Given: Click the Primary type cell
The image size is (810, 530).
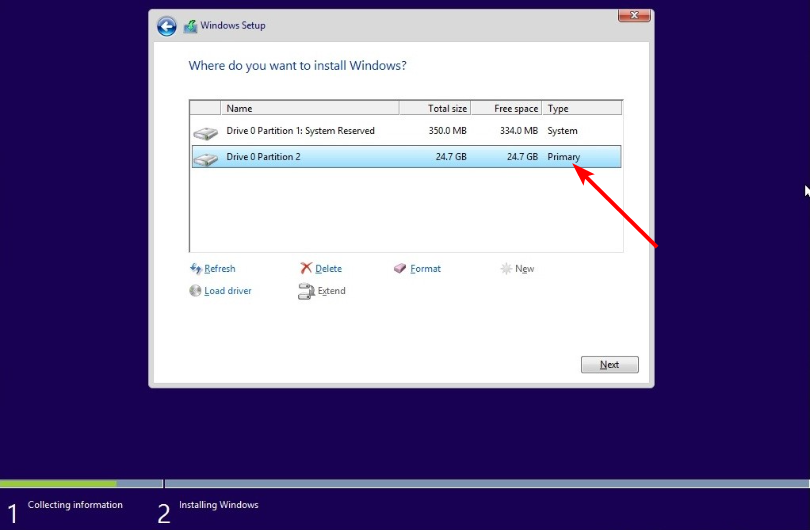Looking at the screenshot, I should coord(564,157).
